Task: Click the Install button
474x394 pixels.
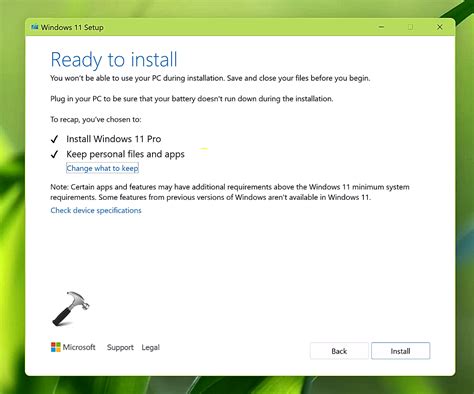Action: click(x=400, y=351)
